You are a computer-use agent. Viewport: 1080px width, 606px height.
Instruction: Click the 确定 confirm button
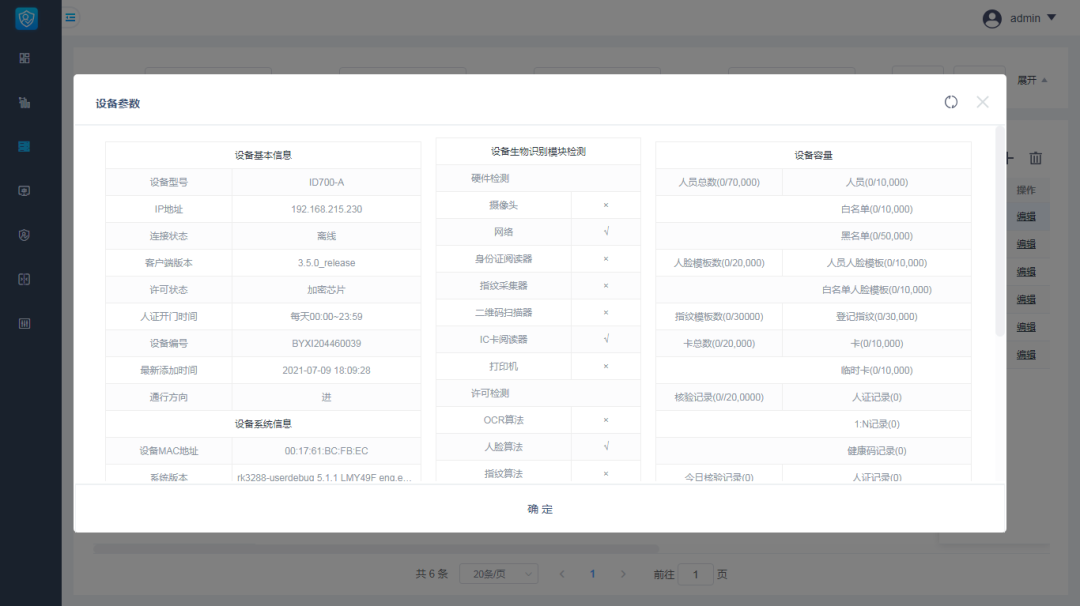[x=539, y=508]
